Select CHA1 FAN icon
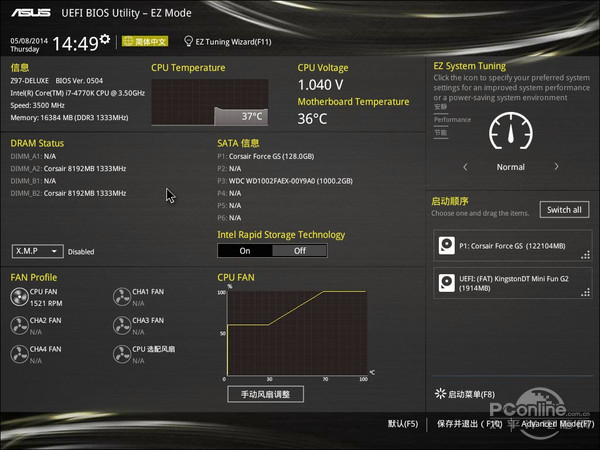This screenshot has width=600, height=450. (x=122, y=297)
